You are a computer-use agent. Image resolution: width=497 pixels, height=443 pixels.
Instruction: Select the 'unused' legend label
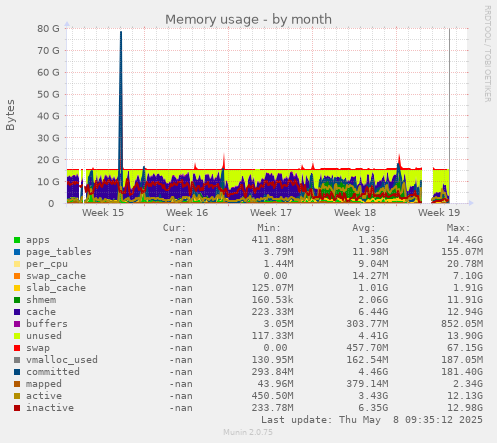tap(44, 336)
